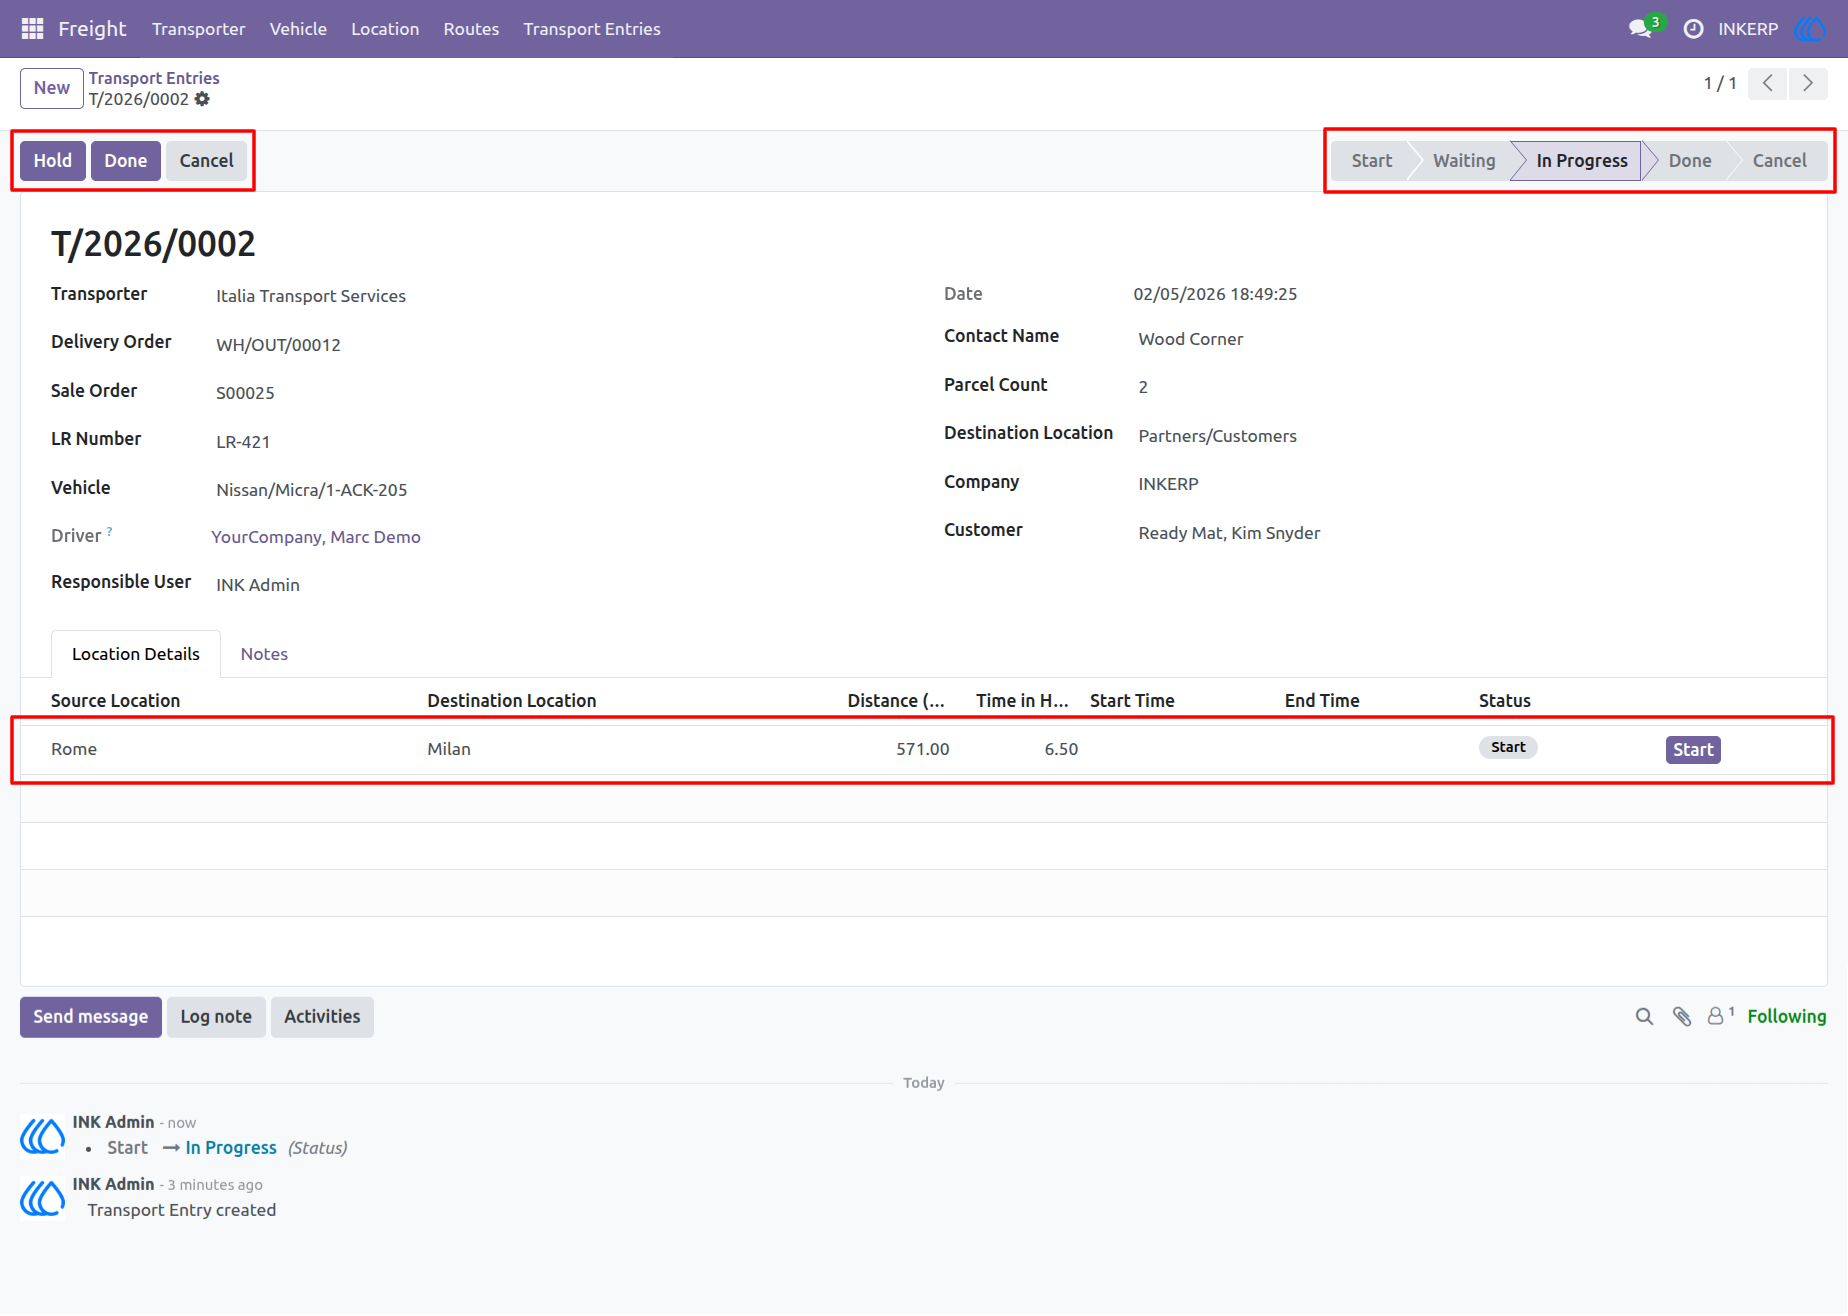This screenshot has width=1848, height=1316.
Task: Click Send message in chatter
Action: click(91, 1017)
